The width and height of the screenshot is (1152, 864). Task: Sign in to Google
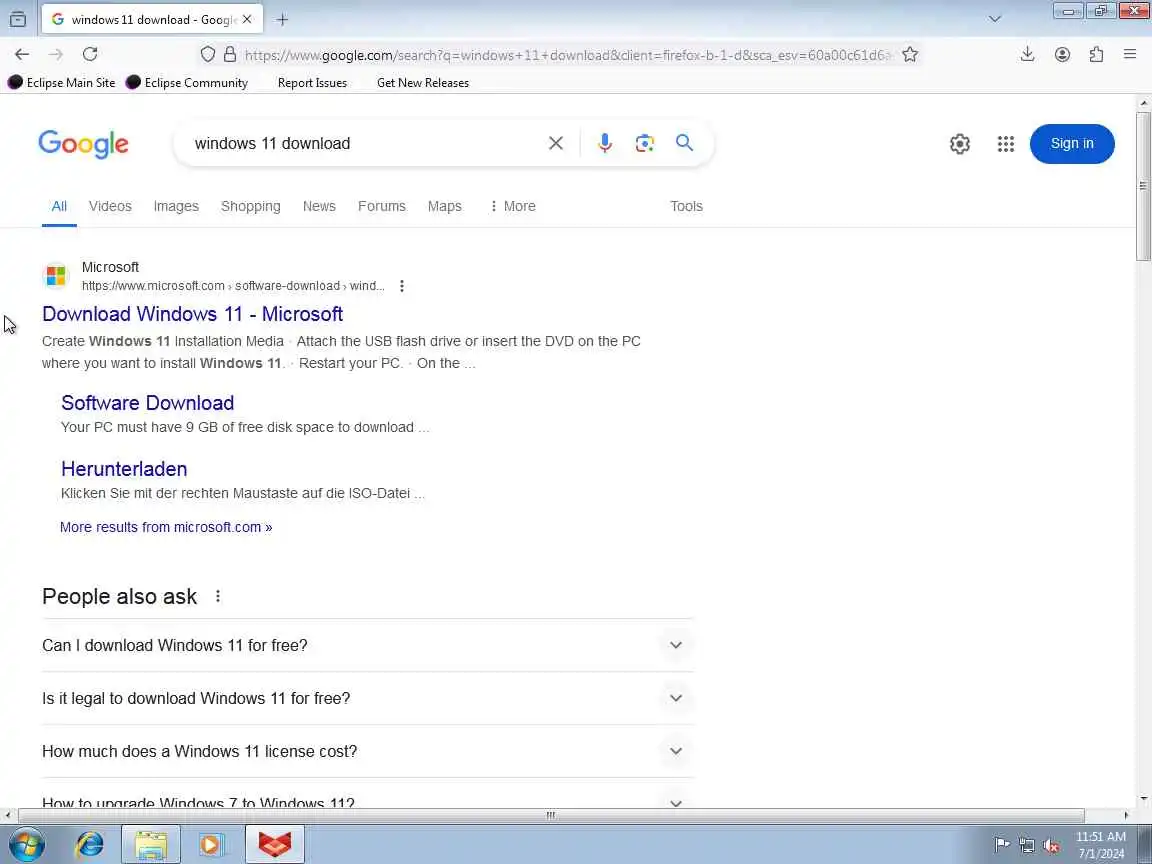pyautogui.click(x=1072, y=144)
